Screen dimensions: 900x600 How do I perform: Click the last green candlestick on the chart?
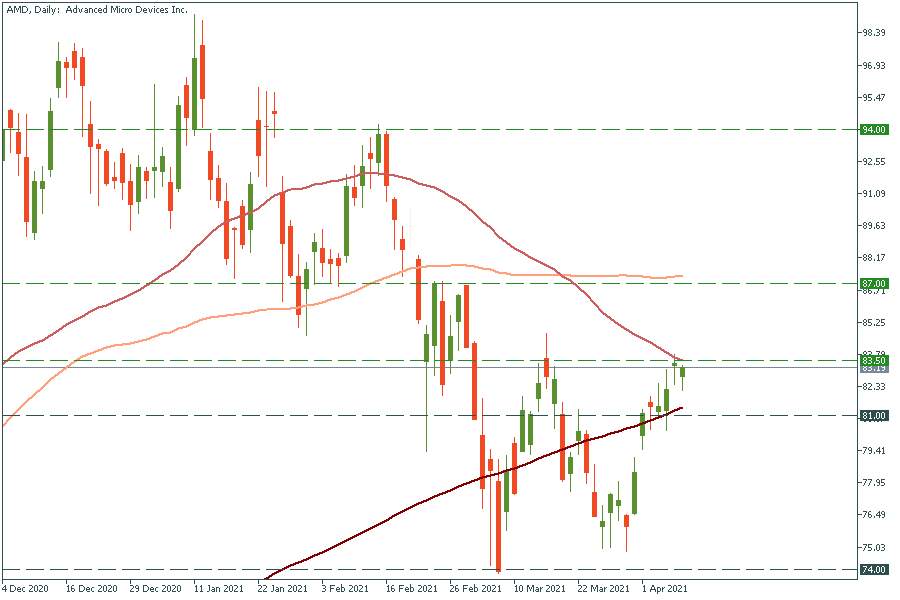(x=683, y=375)
